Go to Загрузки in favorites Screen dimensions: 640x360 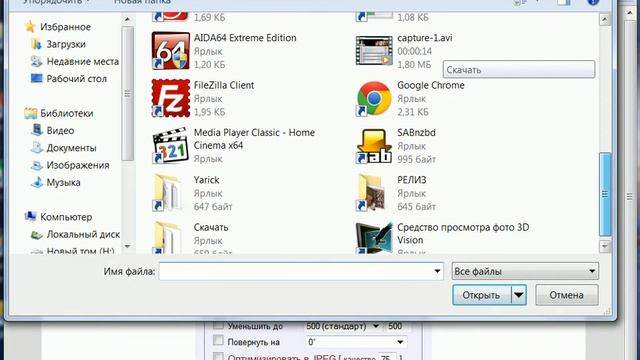(x=66, y=44)
